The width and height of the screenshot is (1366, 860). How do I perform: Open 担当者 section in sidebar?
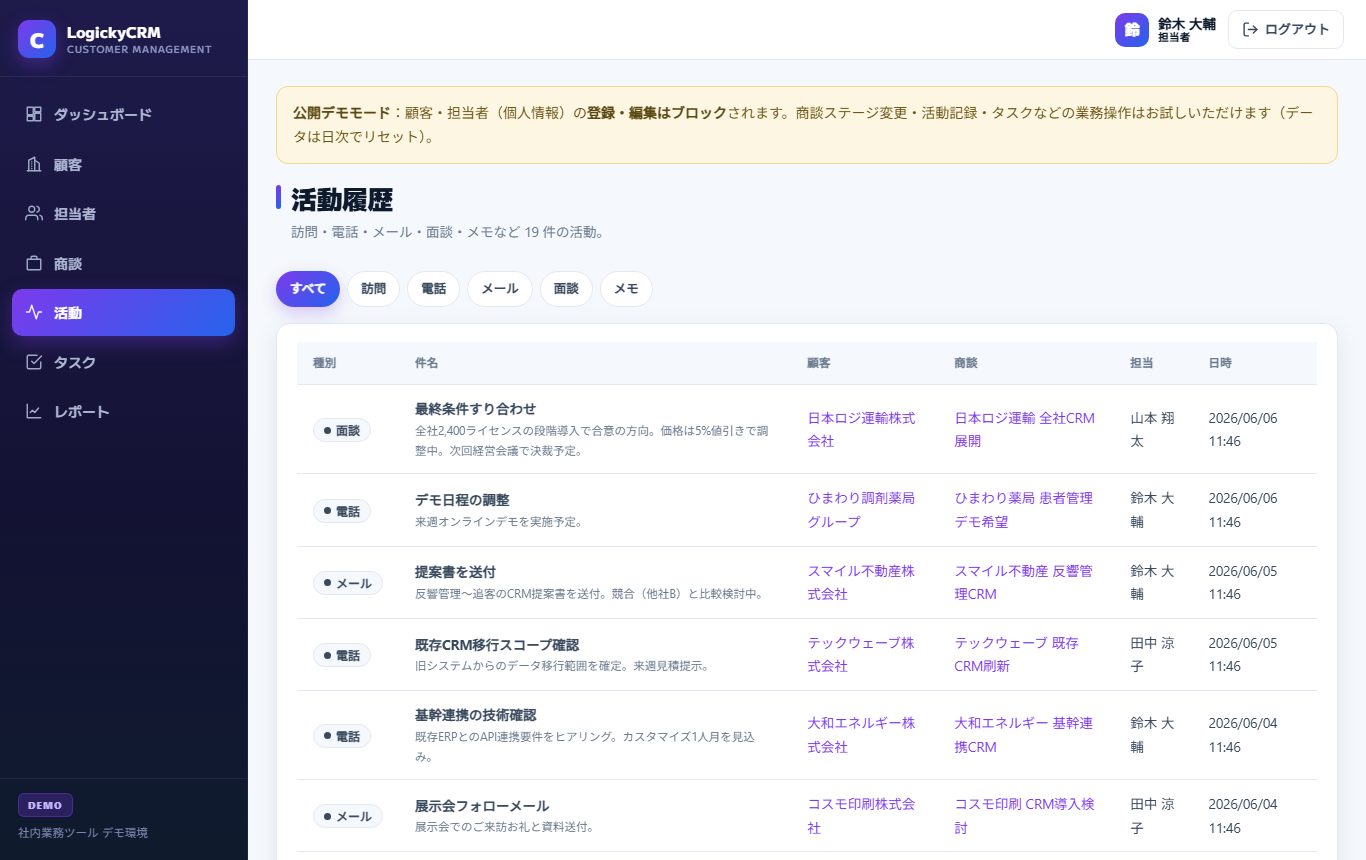coord(123,213)
